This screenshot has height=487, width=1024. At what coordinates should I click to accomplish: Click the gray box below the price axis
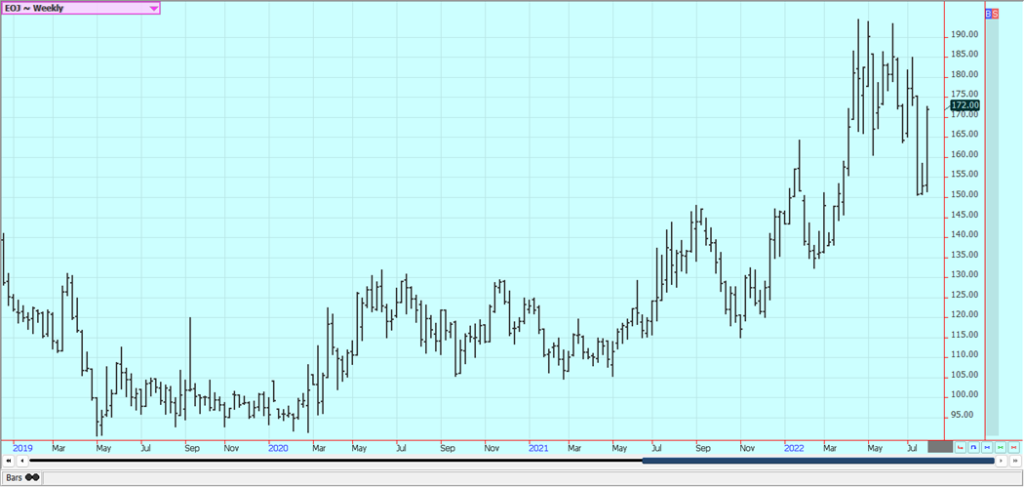pyautogui.click(x=940, y=447)
